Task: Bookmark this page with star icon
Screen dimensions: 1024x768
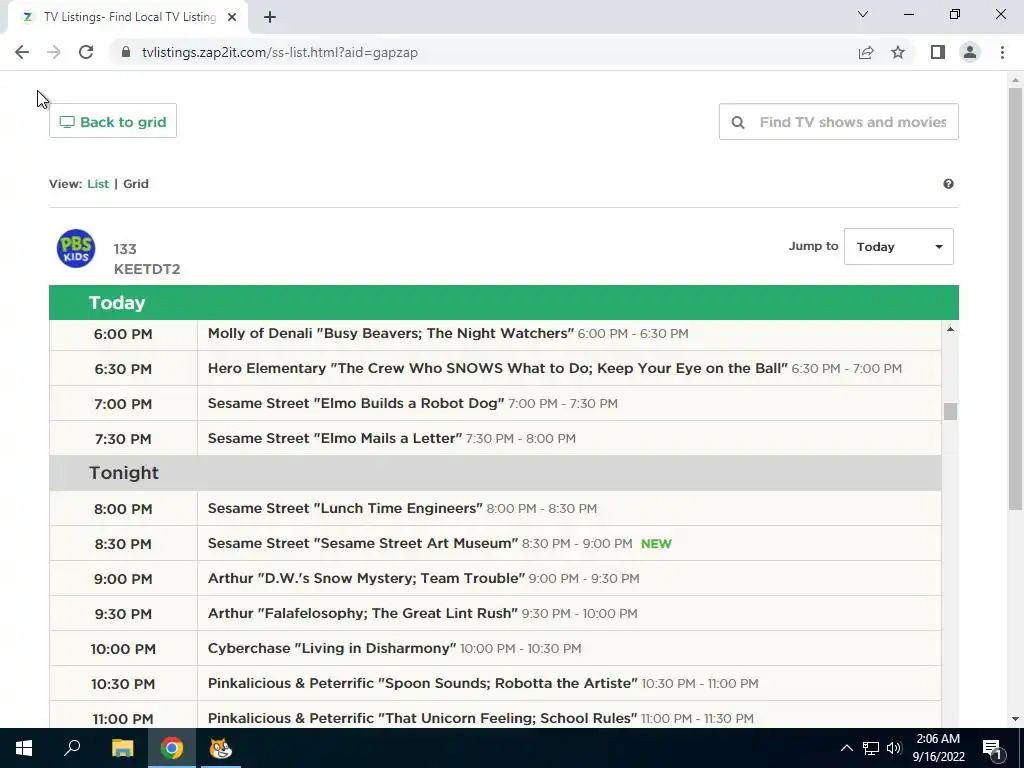Action: tap(898, 52)
